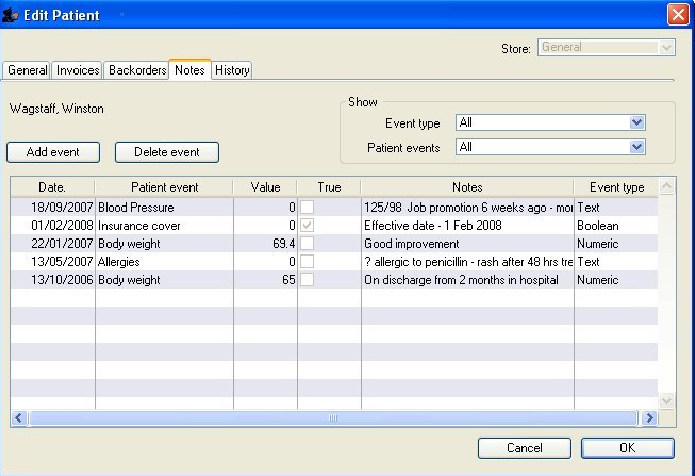This screenshot has height=476, width=695.
Task: Expand the Patient events dropdown
Action: coord(637,147)
